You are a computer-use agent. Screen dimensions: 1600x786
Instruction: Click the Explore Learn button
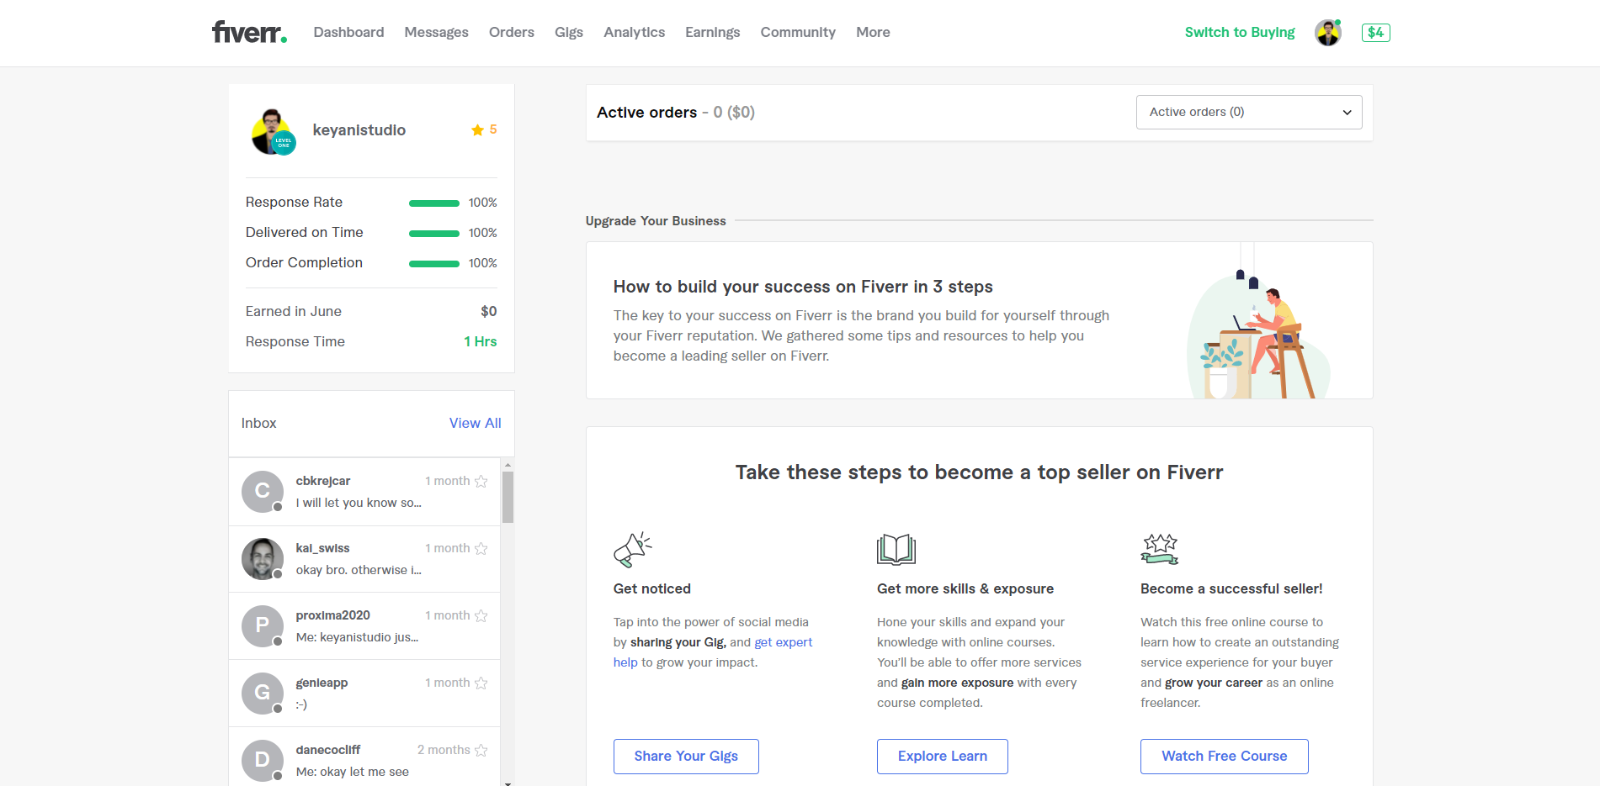(942, 756)
